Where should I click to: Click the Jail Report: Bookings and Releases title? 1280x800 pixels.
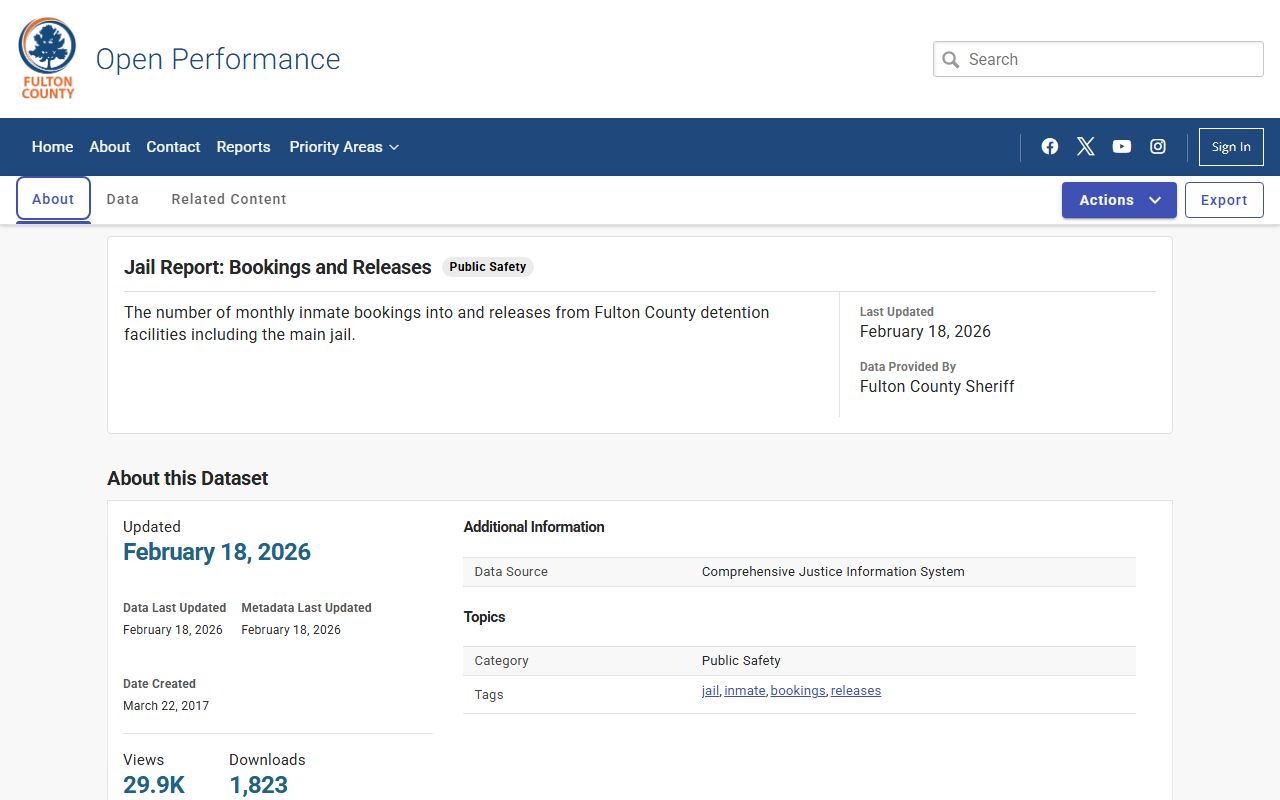pyautogui.click(x=278, y=267)
